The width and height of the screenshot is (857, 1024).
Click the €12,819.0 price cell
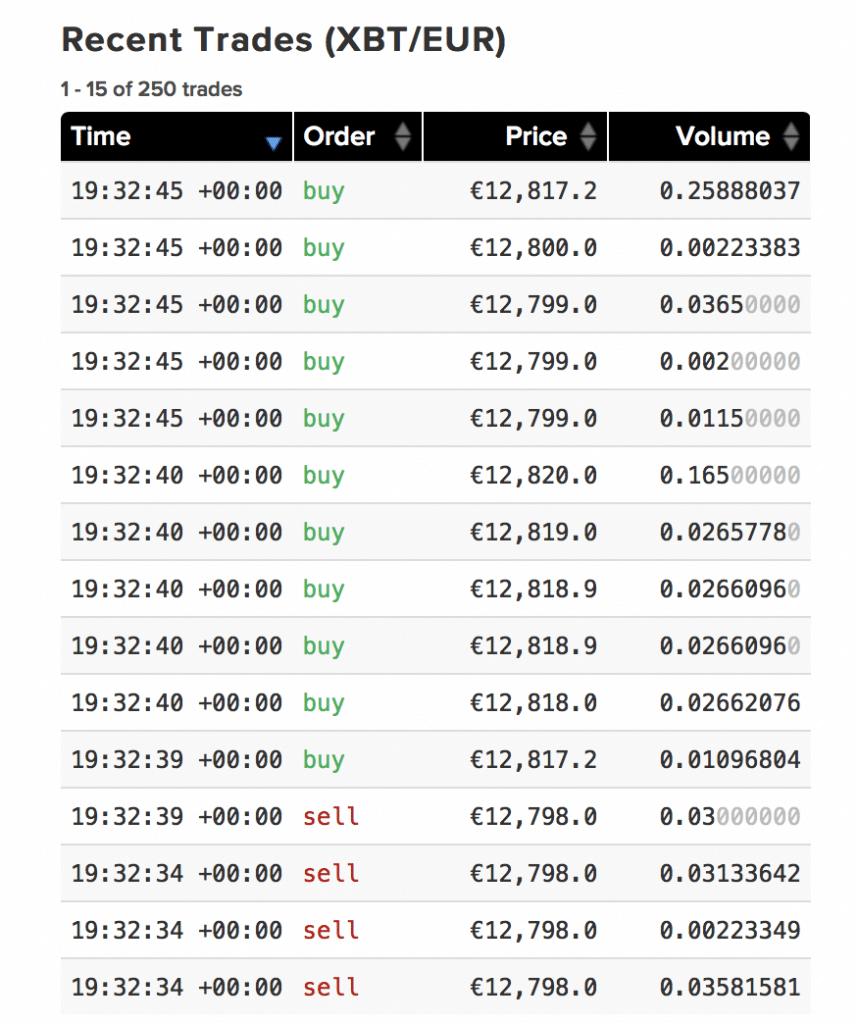pos(533,532)
